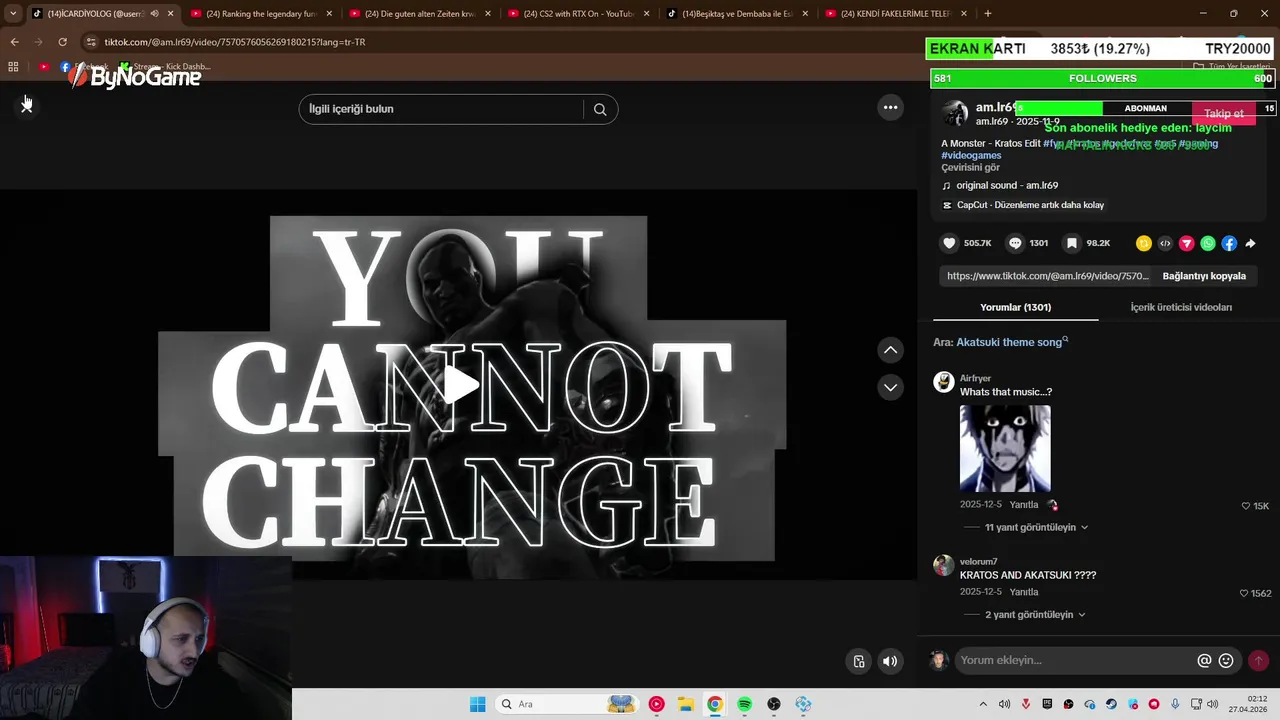Image resolution: width=1280 pixels, height=720 pixels.
Task: Post comment with red arrow button
Action: [x=1258, y=660]
